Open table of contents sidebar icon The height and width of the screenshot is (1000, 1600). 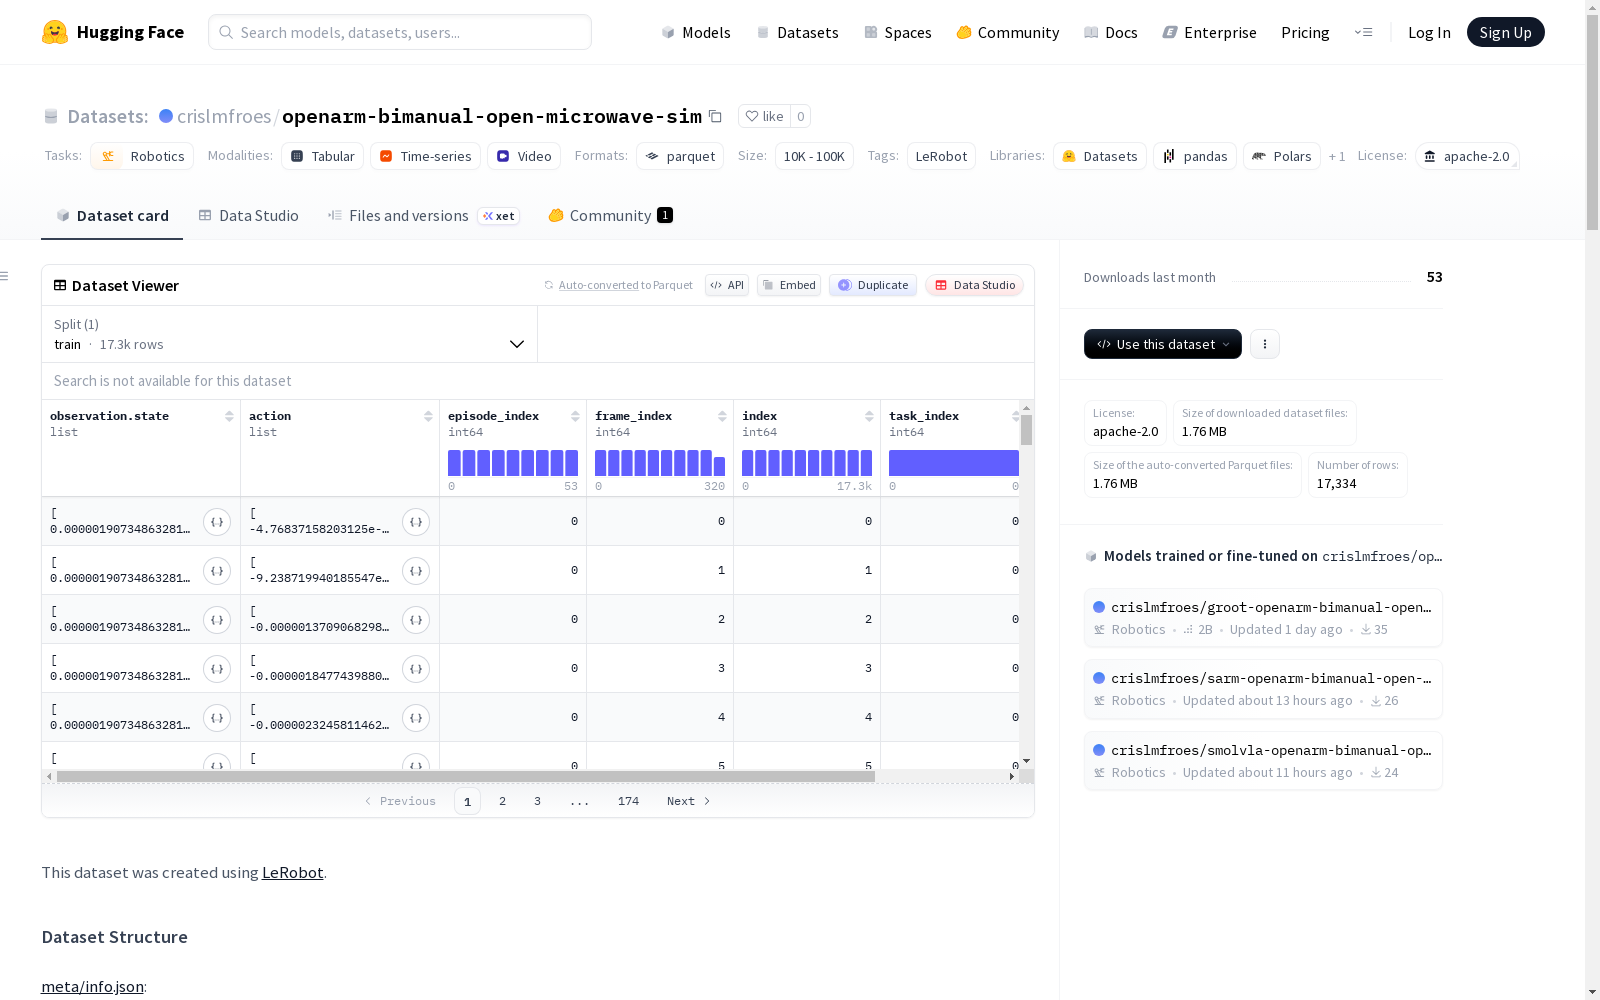pos(5,276)
